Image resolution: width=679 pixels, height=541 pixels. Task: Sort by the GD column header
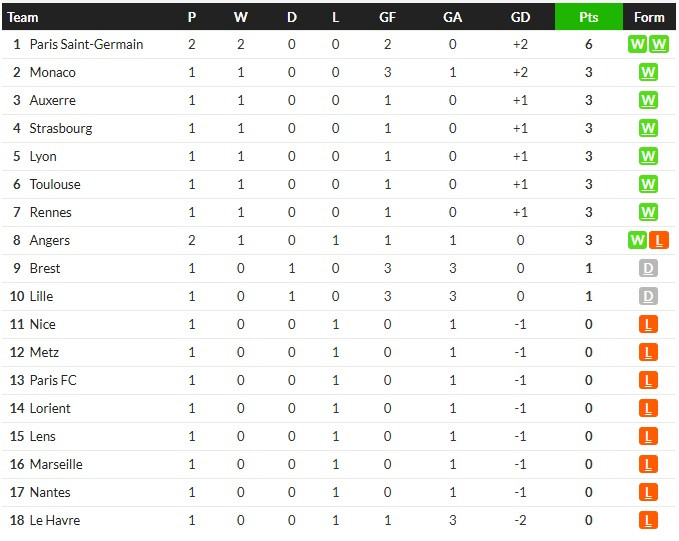point(520,17)
